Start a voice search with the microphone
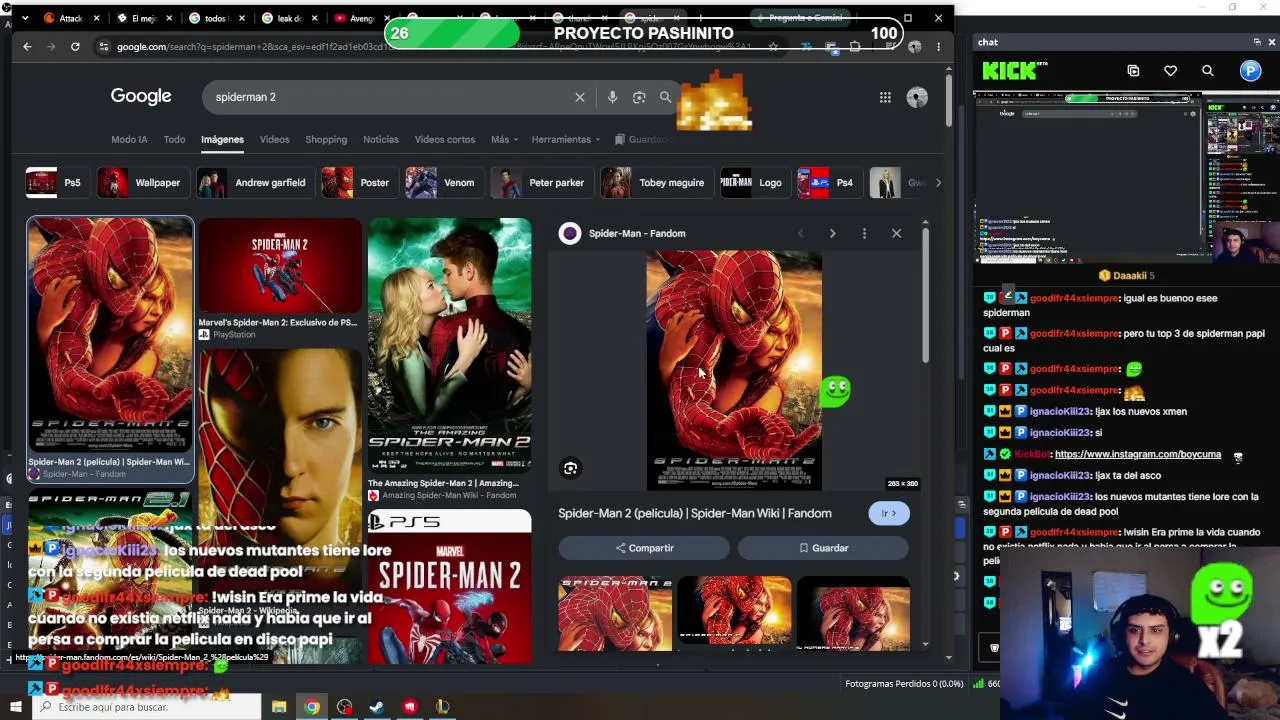This screenshot has height=720, width=1280. tap(612, 97)
